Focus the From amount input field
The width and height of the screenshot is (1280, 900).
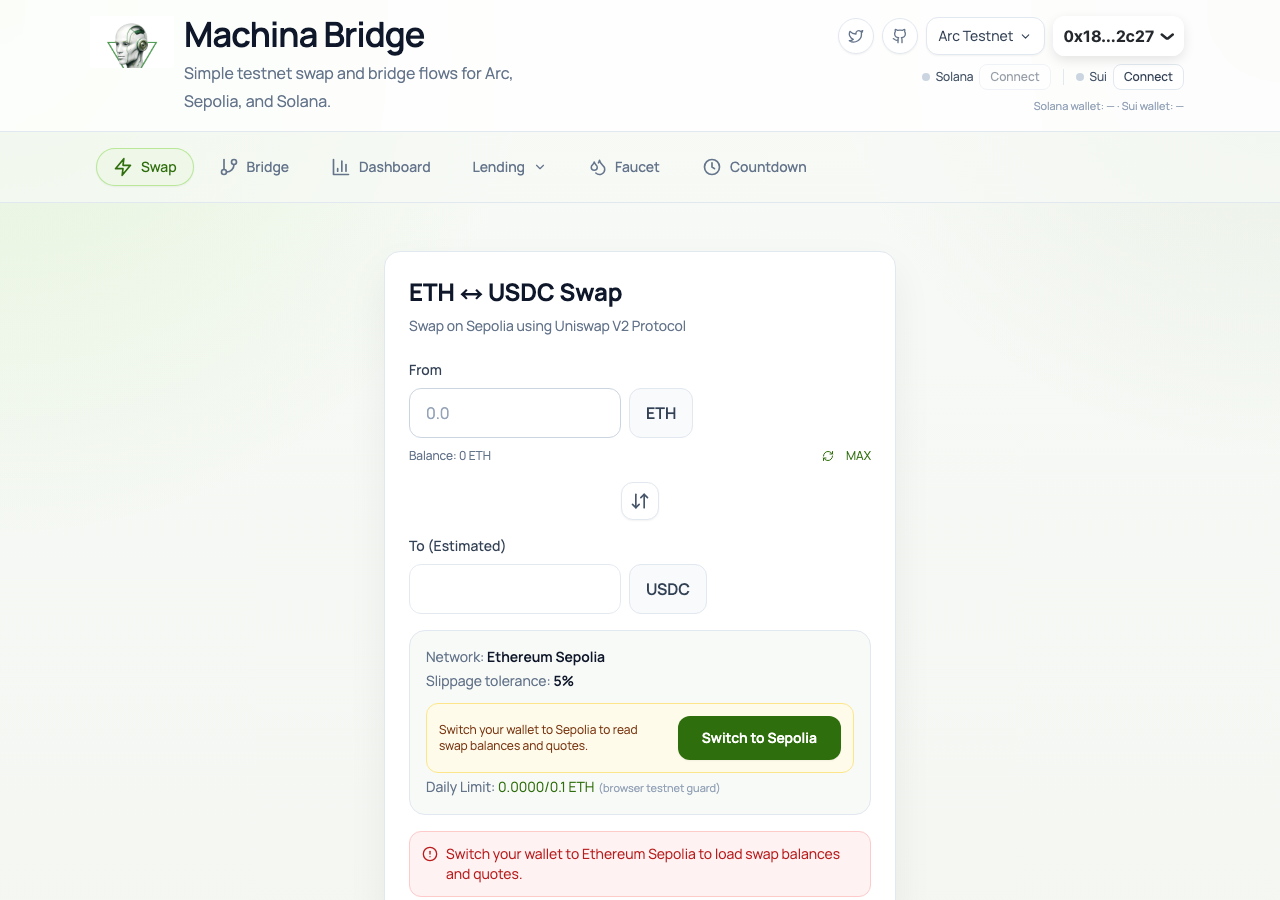(515, 413)
